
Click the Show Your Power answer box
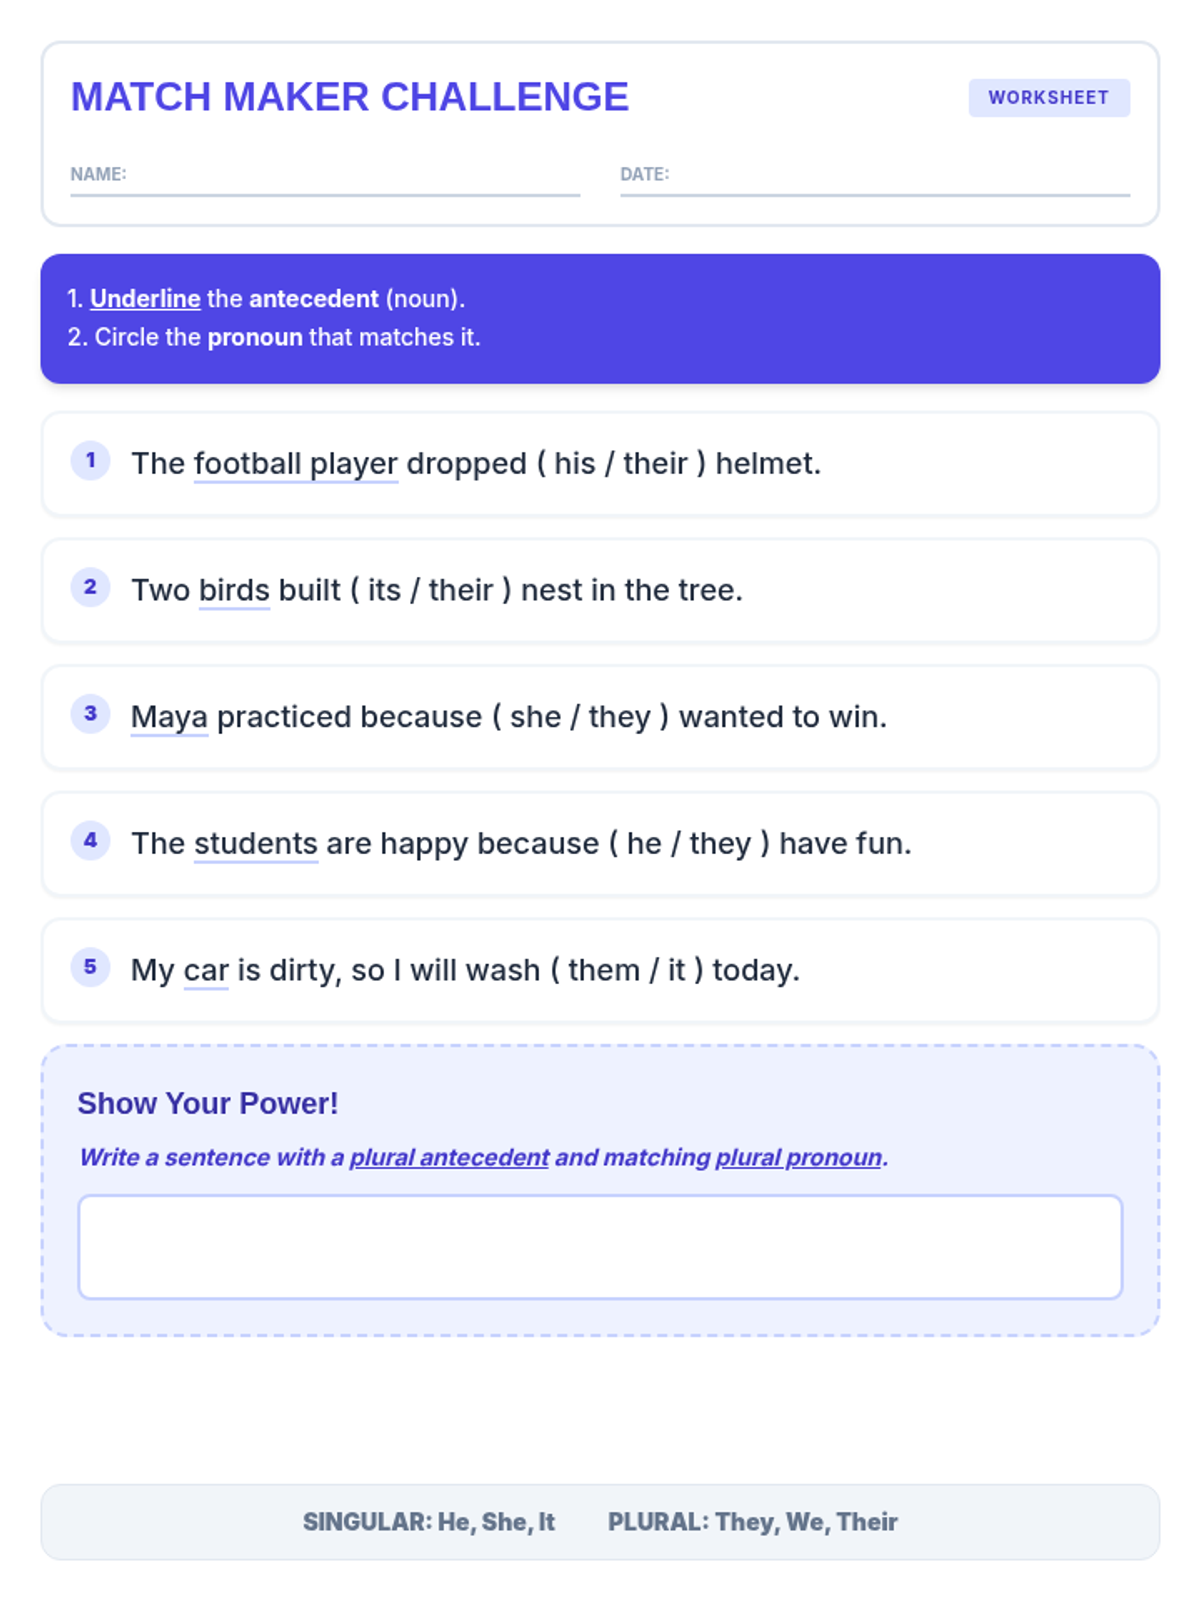pos(600,1247)
